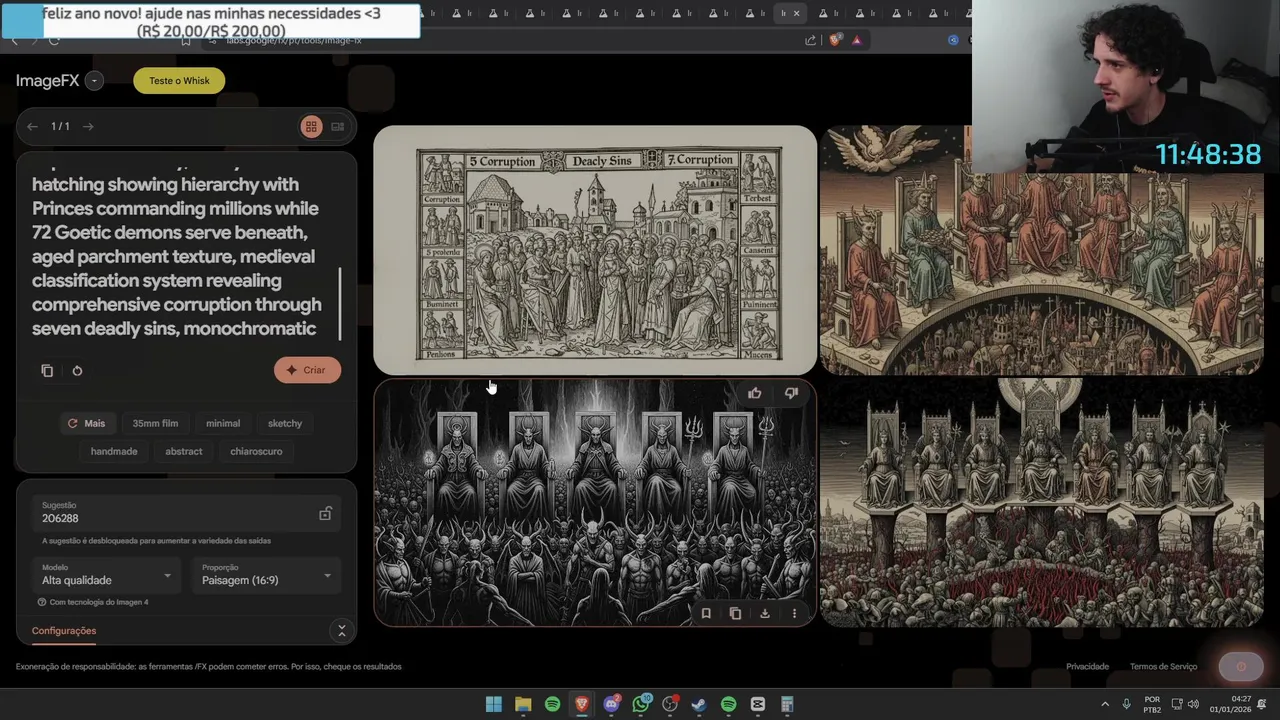
Task: Open the Proporção Paisagem (16:9) dropdown
Action: pos(266,575)
